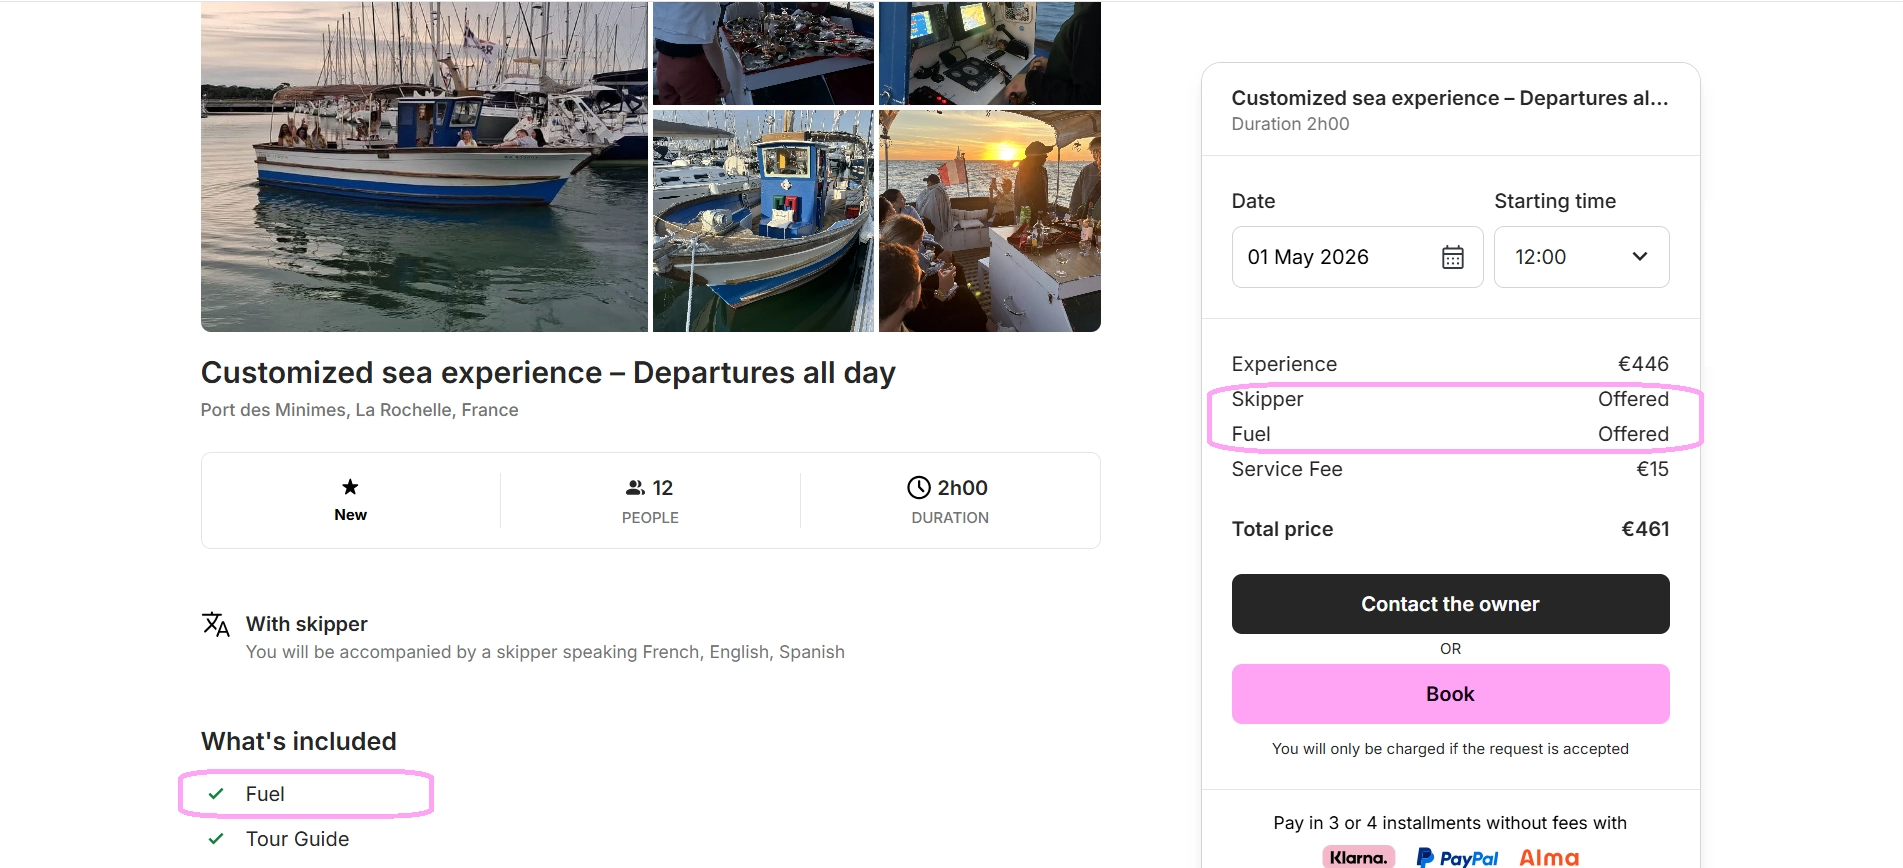Open the boat navigation instruments photo
Image resolution: width=1903 pixels, height=868 pixels.
coord(989,53)
